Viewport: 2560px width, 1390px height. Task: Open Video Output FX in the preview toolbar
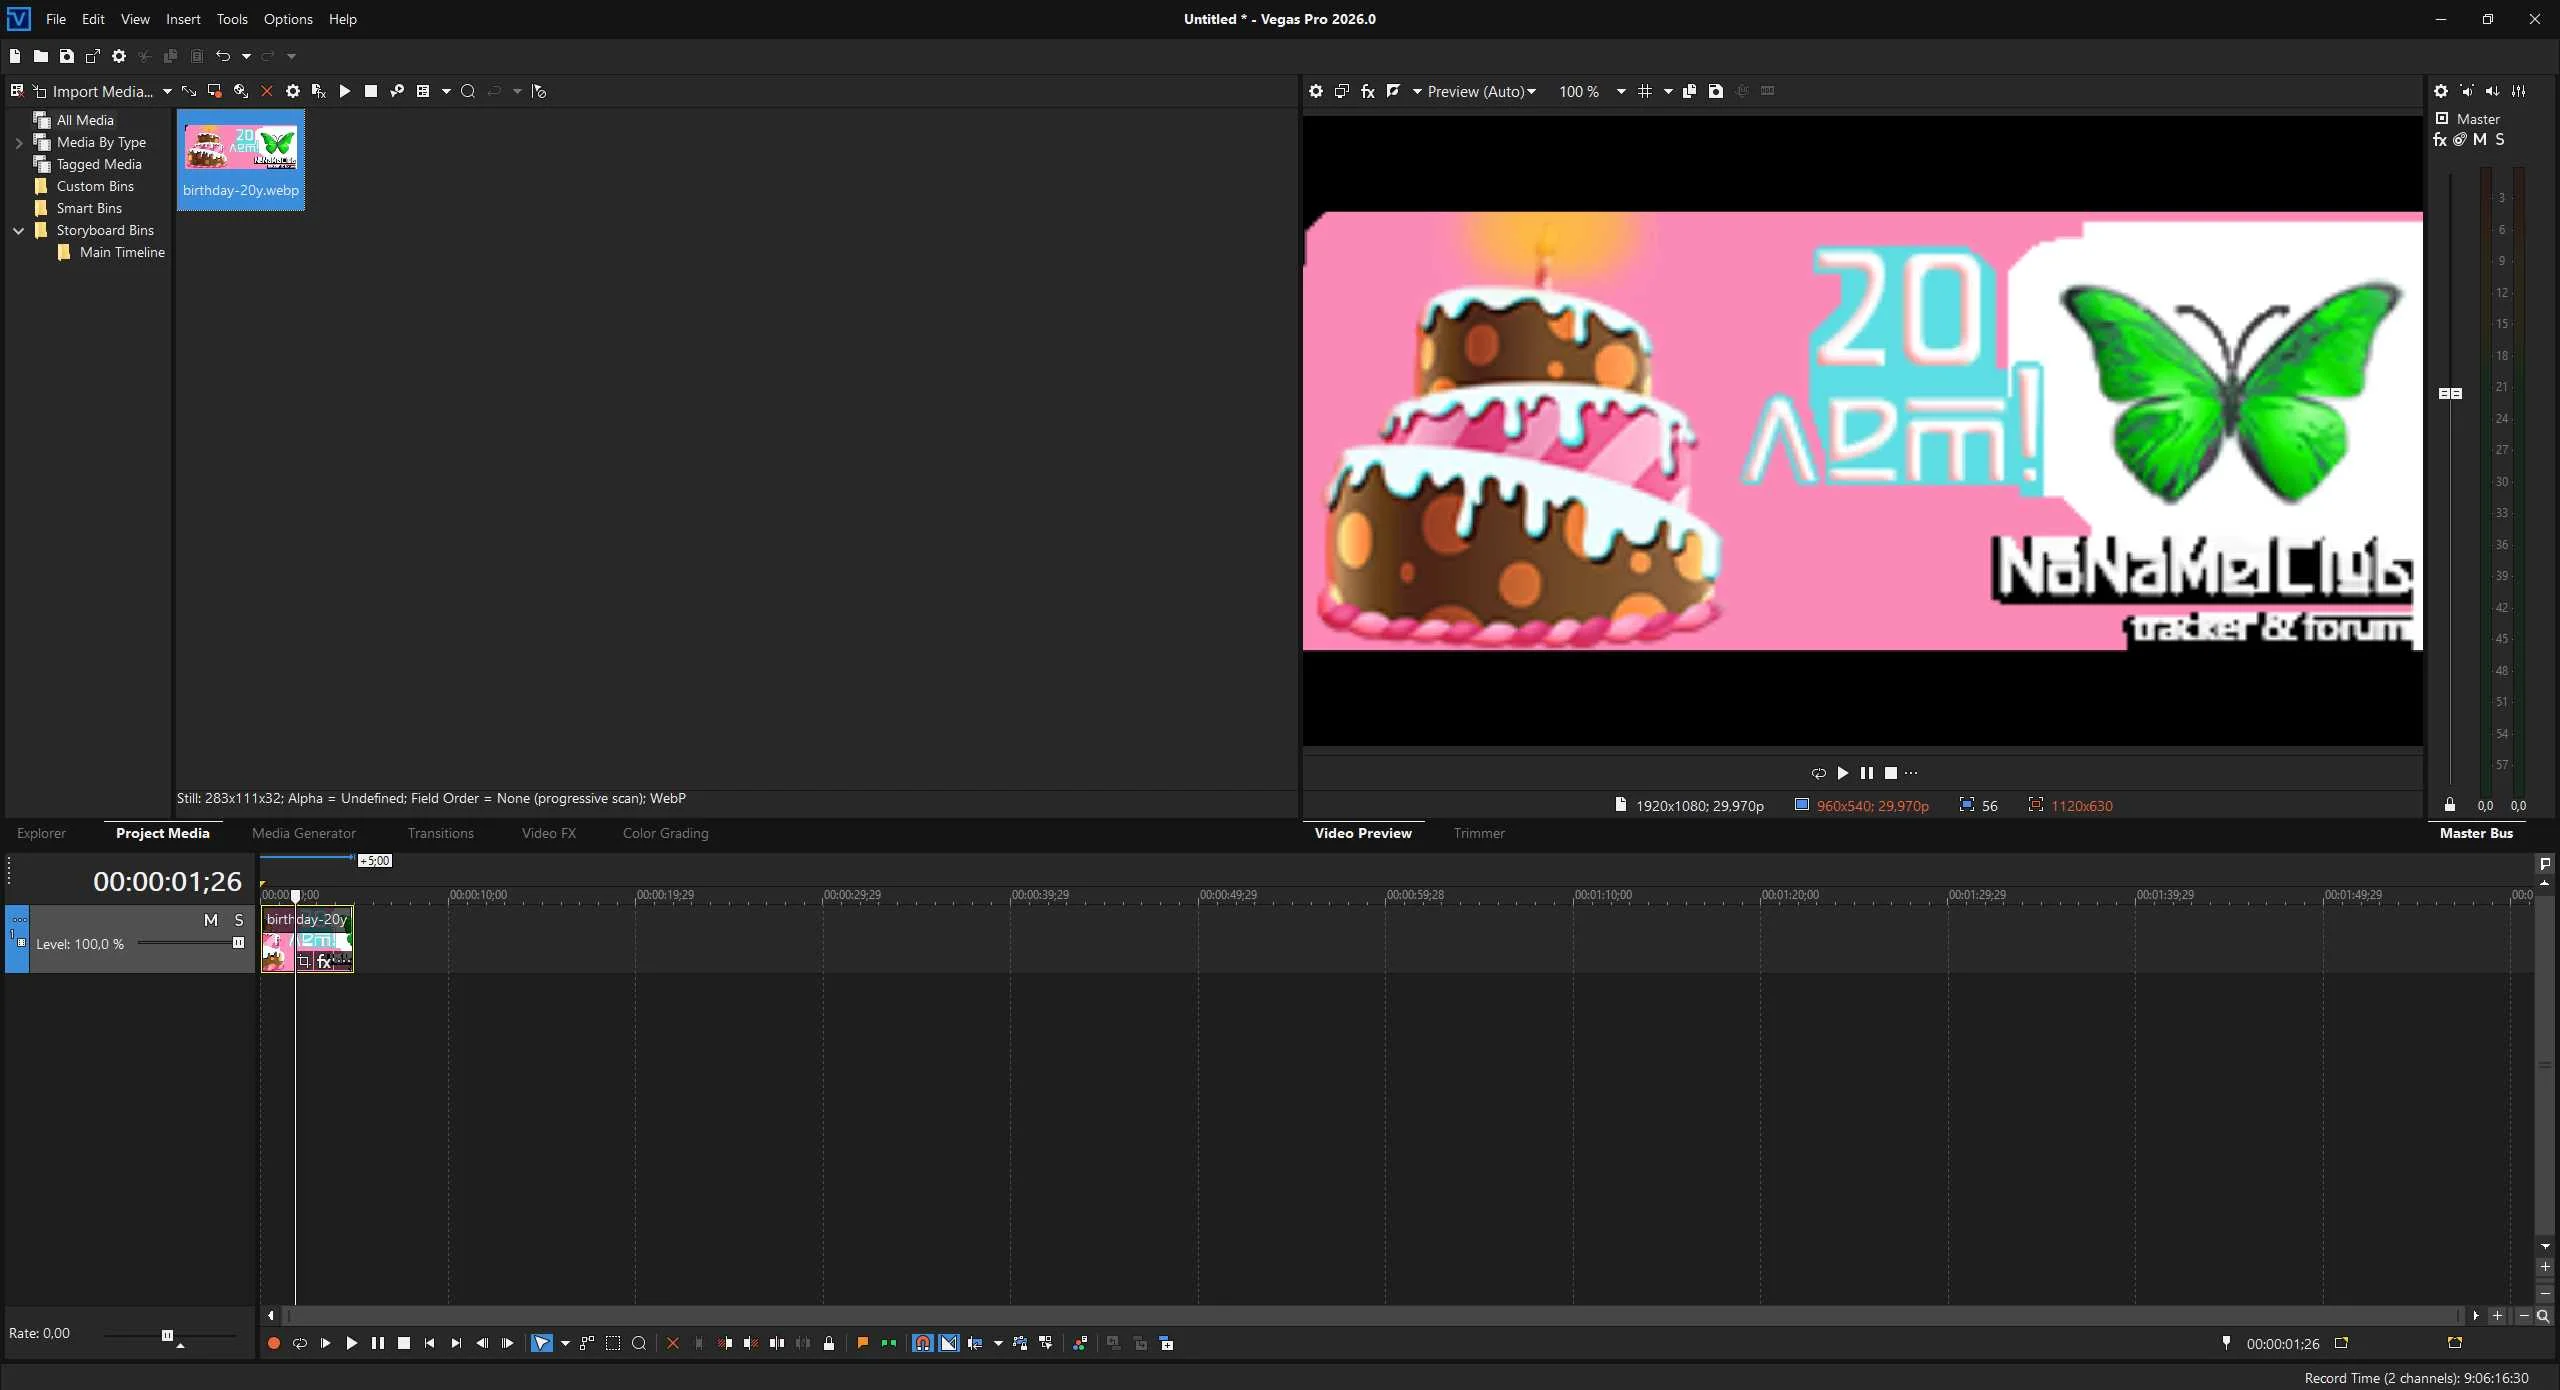(x=1368, y=91)
